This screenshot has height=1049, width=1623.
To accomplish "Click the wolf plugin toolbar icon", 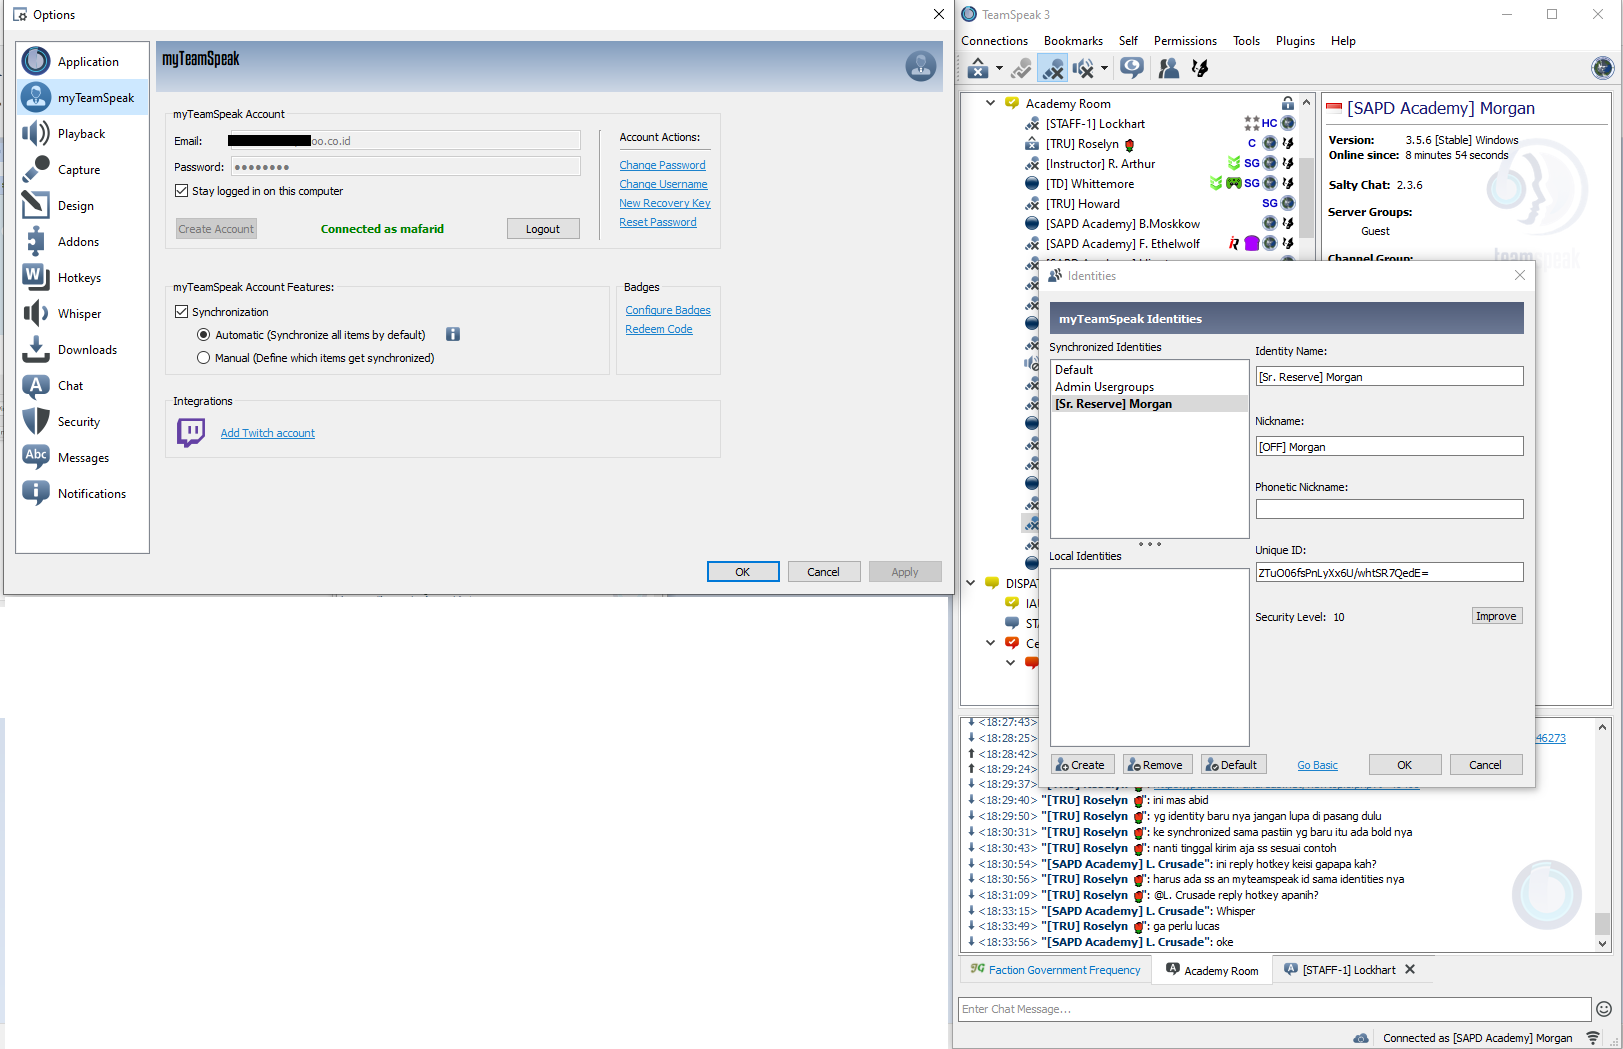I will coord(1199,68).
